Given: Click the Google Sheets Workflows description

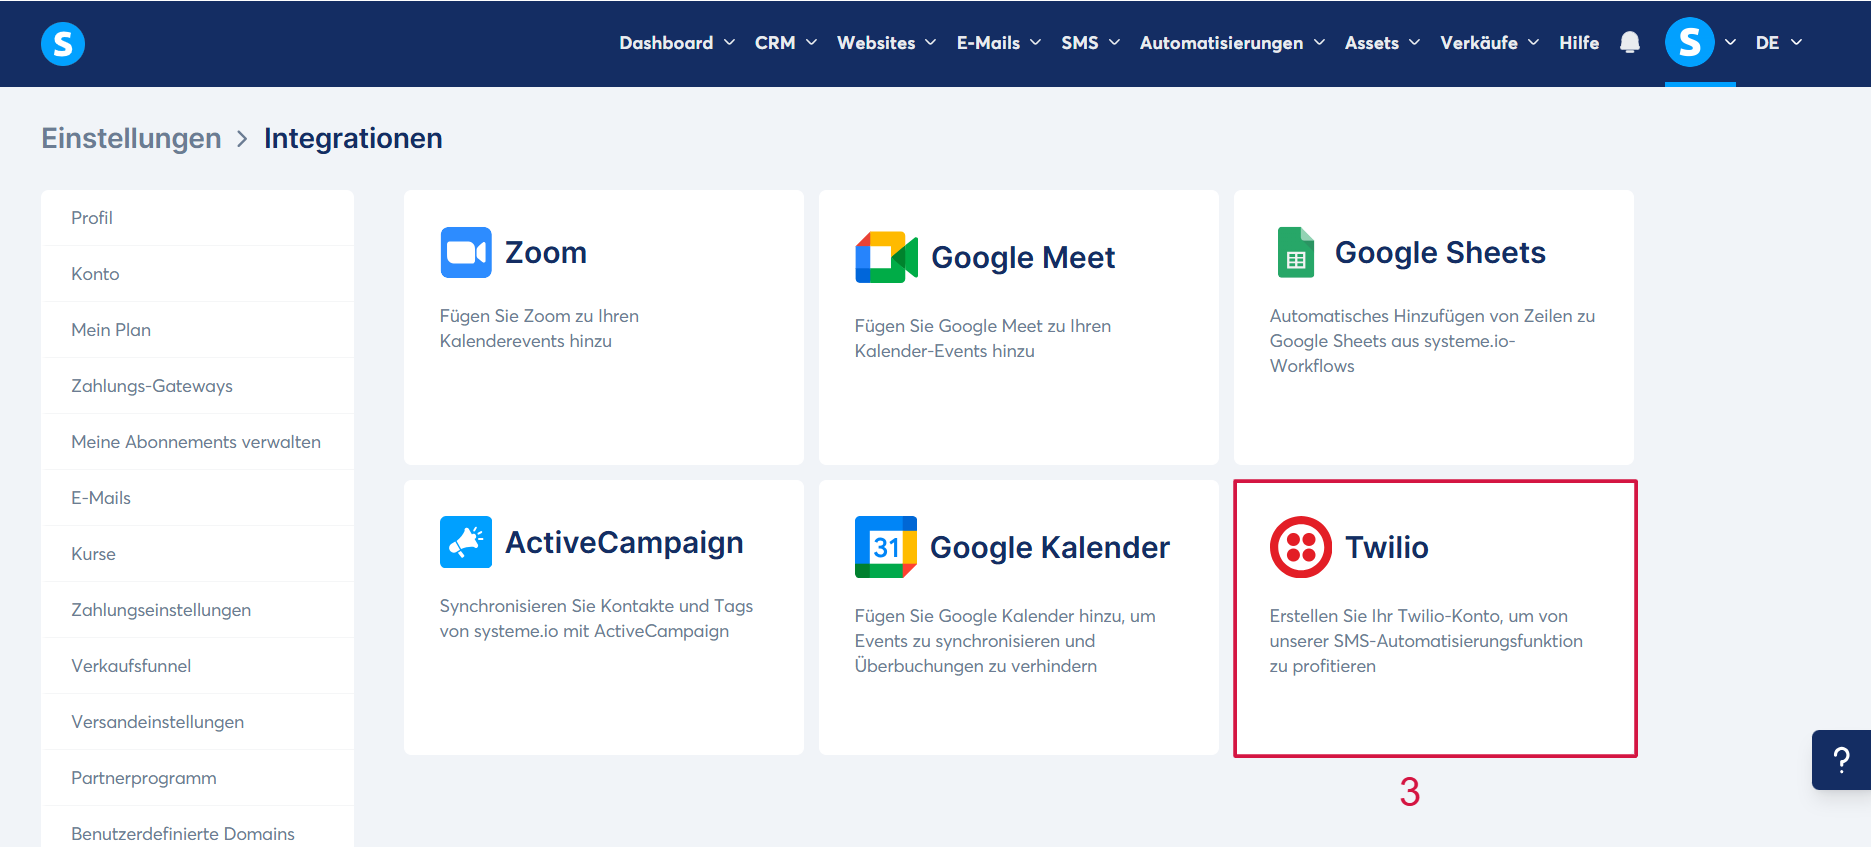Looking at the screenshot, I should [x=1432, y=341].
